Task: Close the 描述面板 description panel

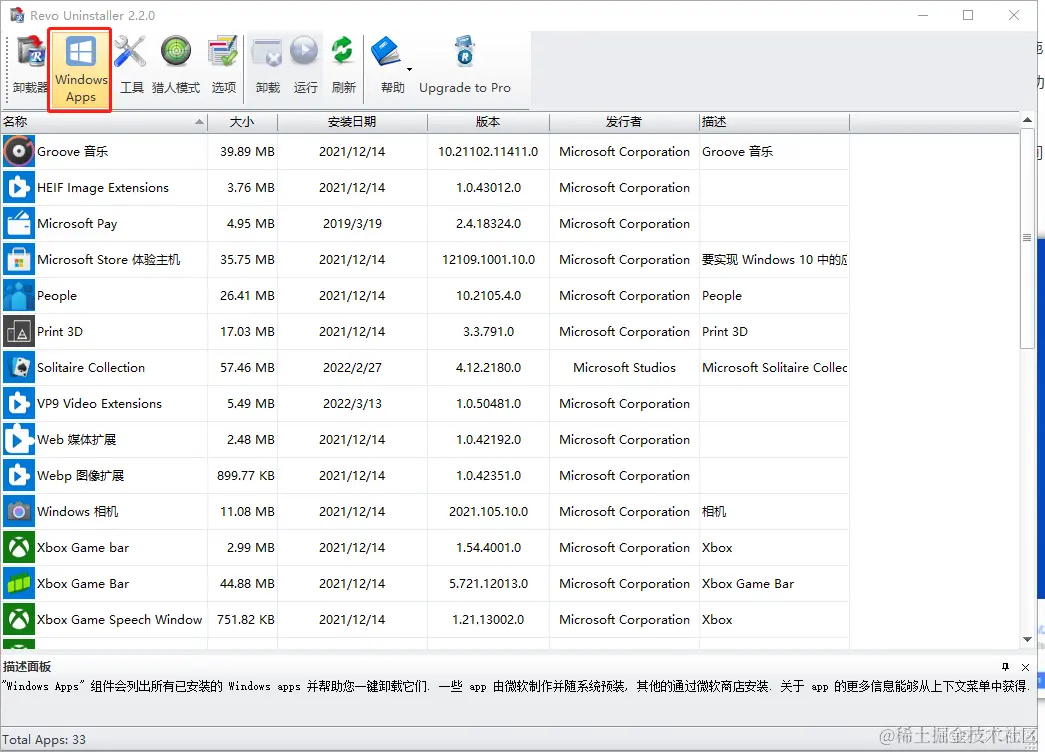Action: (x=1026, y=667)
